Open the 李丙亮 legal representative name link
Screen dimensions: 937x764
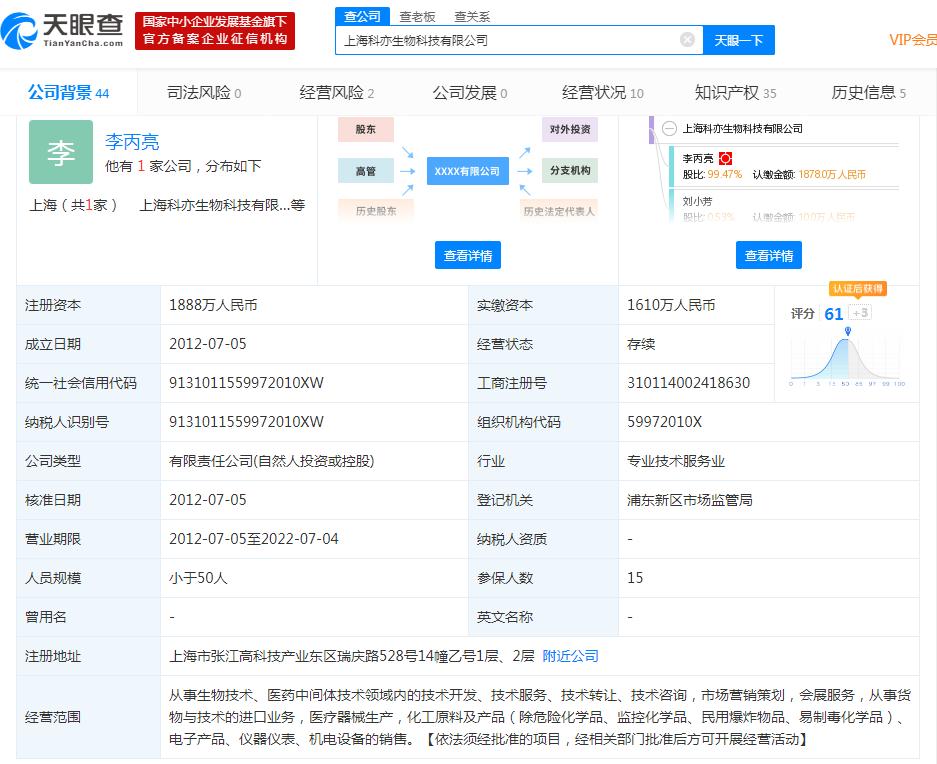point(132,142)
